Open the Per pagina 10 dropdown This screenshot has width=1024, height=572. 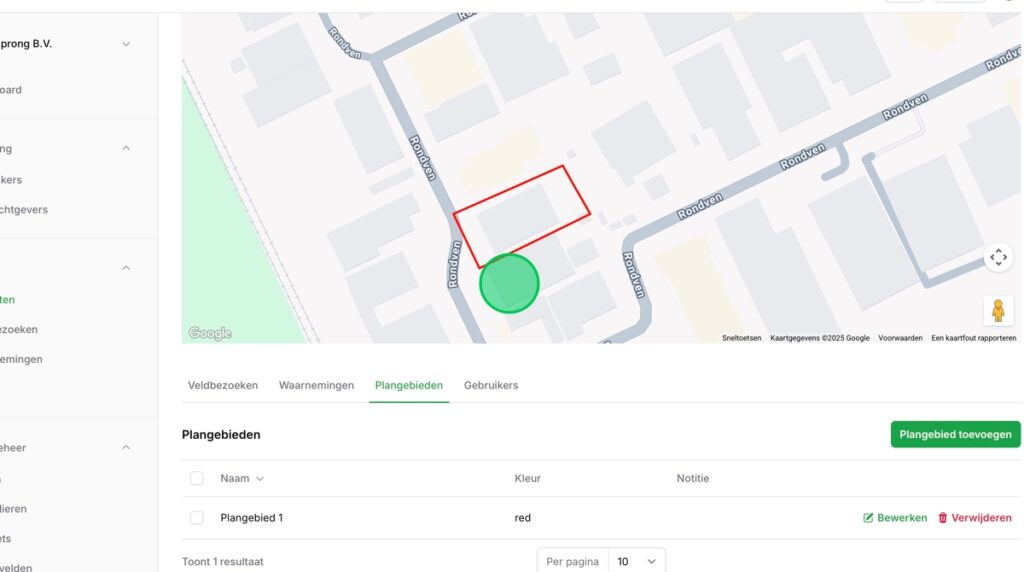click(x=636, y=561)
